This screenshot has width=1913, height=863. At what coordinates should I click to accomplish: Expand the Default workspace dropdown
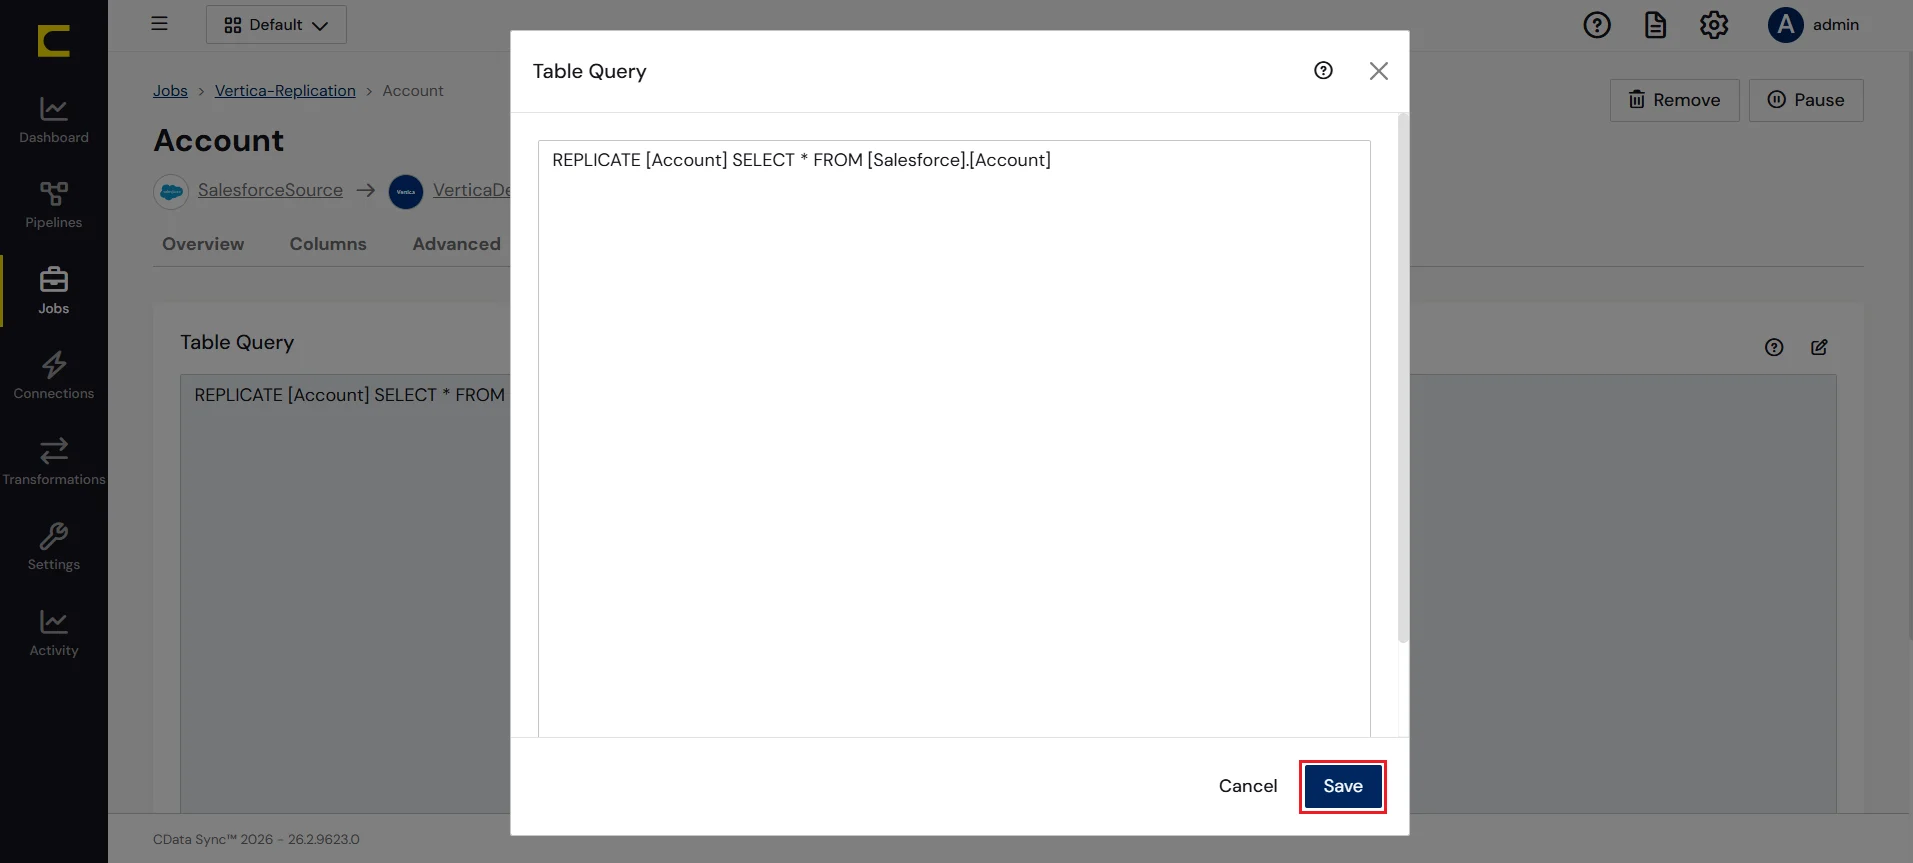click(x=276, y=25)
